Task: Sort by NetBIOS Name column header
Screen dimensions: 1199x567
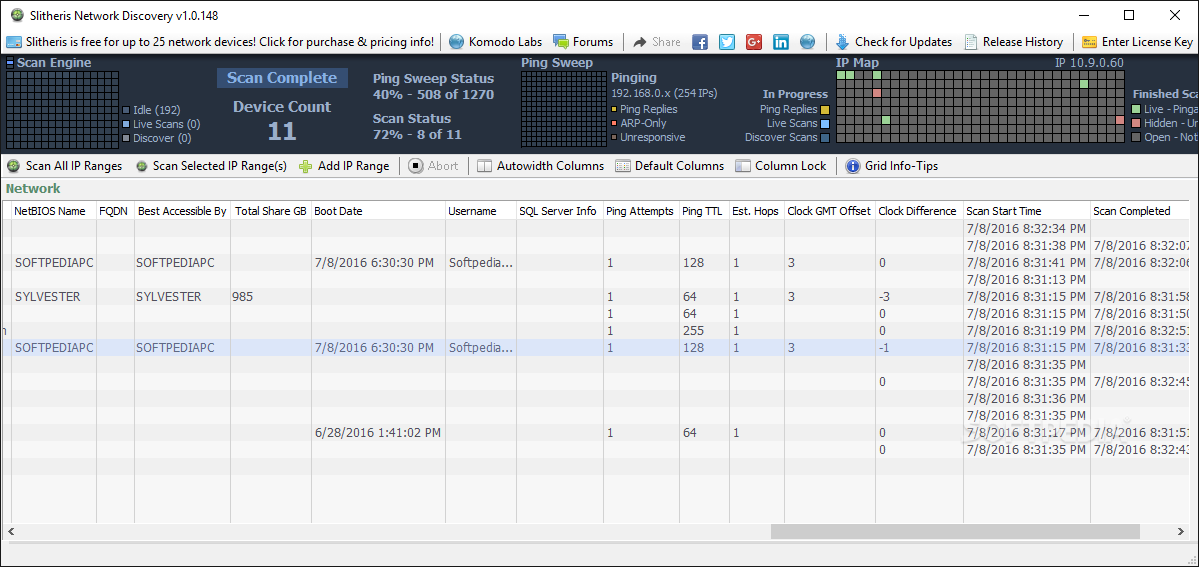Action: tap(53, 211)
